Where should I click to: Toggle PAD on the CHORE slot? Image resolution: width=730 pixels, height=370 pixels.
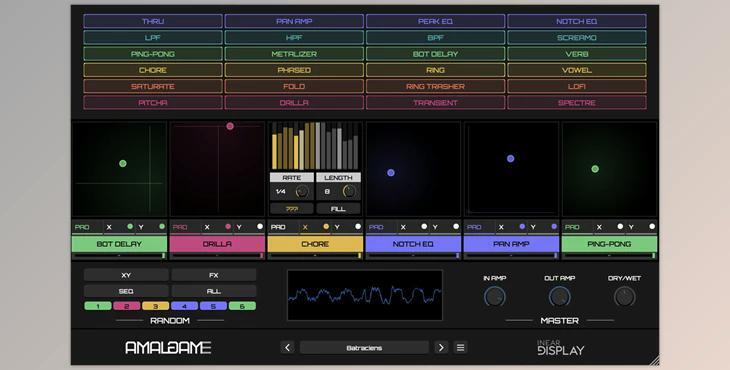278,227
